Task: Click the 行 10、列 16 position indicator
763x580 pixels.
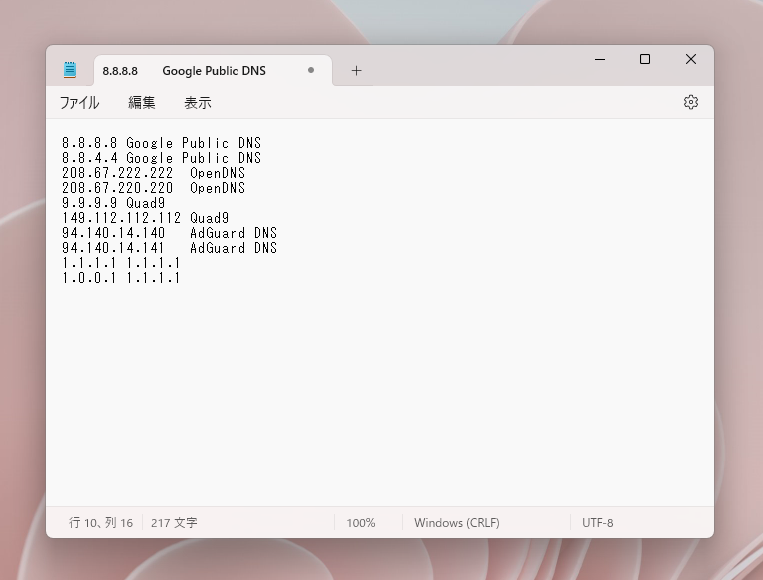Action: (101, 523)
